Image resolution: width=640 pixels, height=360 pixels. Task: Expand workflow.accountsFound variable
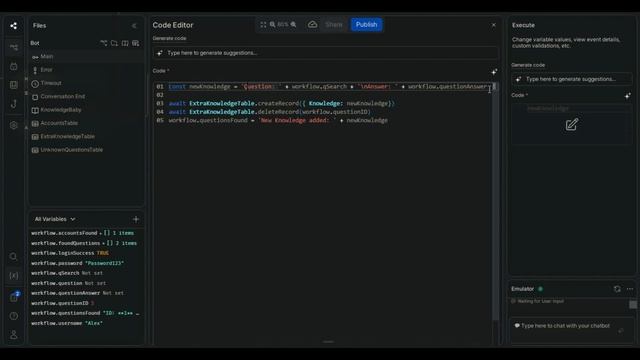(x=82, y=233)
